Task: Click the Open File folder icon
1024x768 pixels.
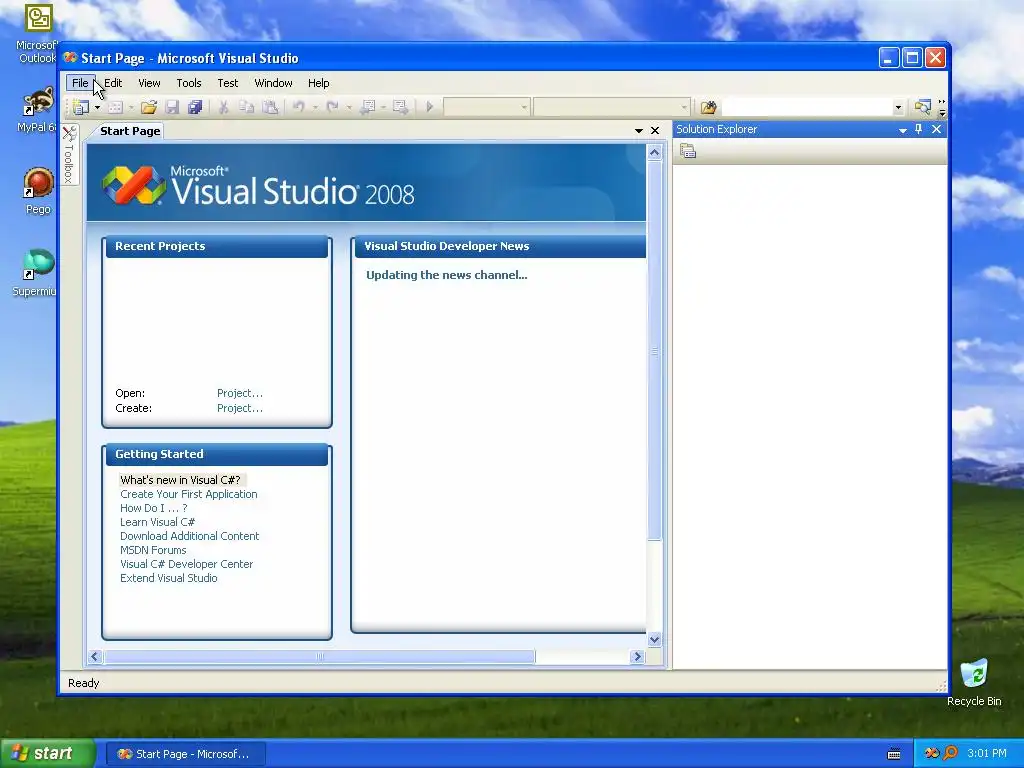Action: [149, 107]
